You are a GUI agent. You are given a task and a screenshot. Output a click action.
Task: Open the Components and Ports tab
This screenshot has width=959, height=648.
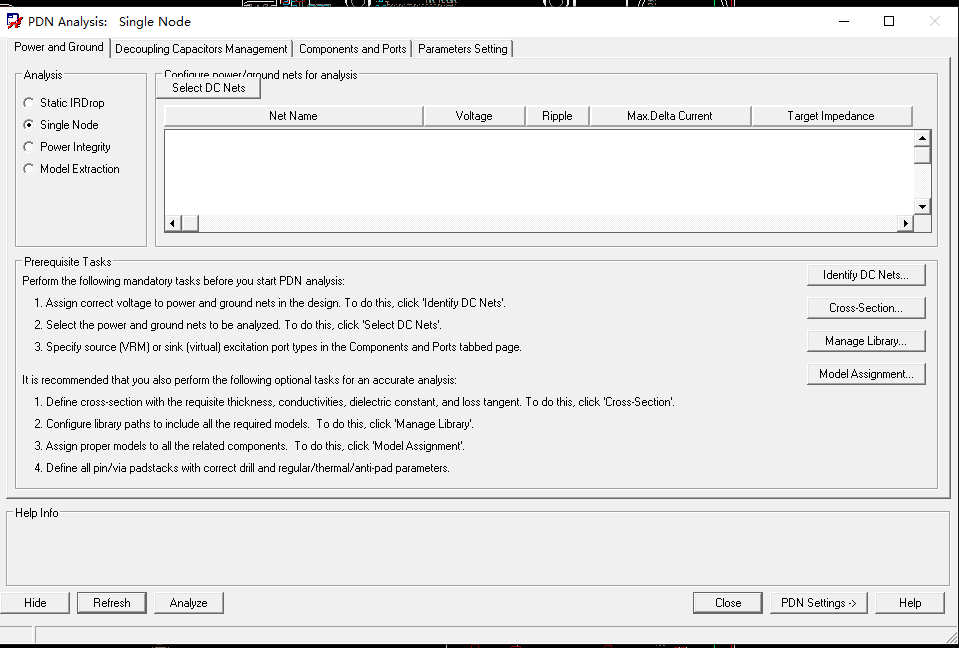pyautogui.click(x=352, y=47)
